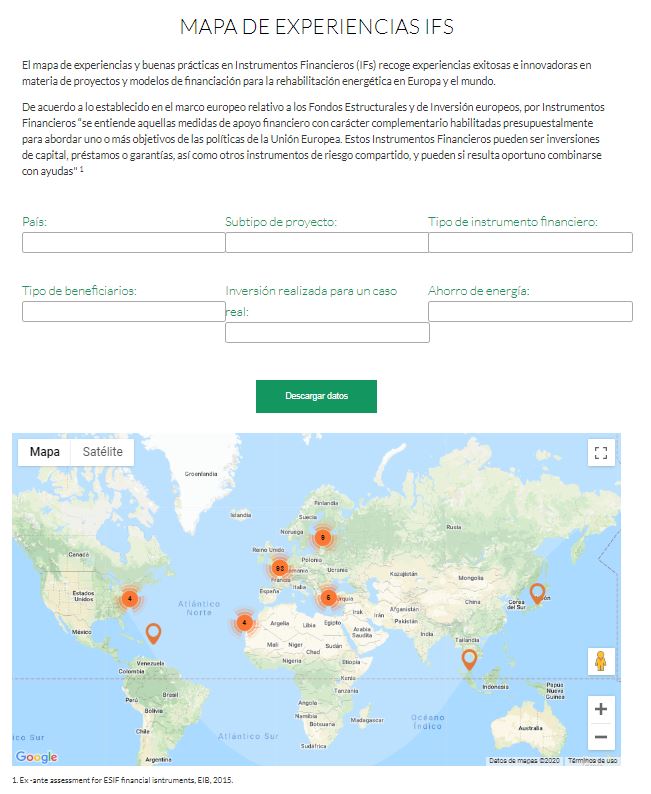Click the cluster marker west of Morocco
Image resolution: width=651 pixels, height=794 pixels.
tap(244, 622)
